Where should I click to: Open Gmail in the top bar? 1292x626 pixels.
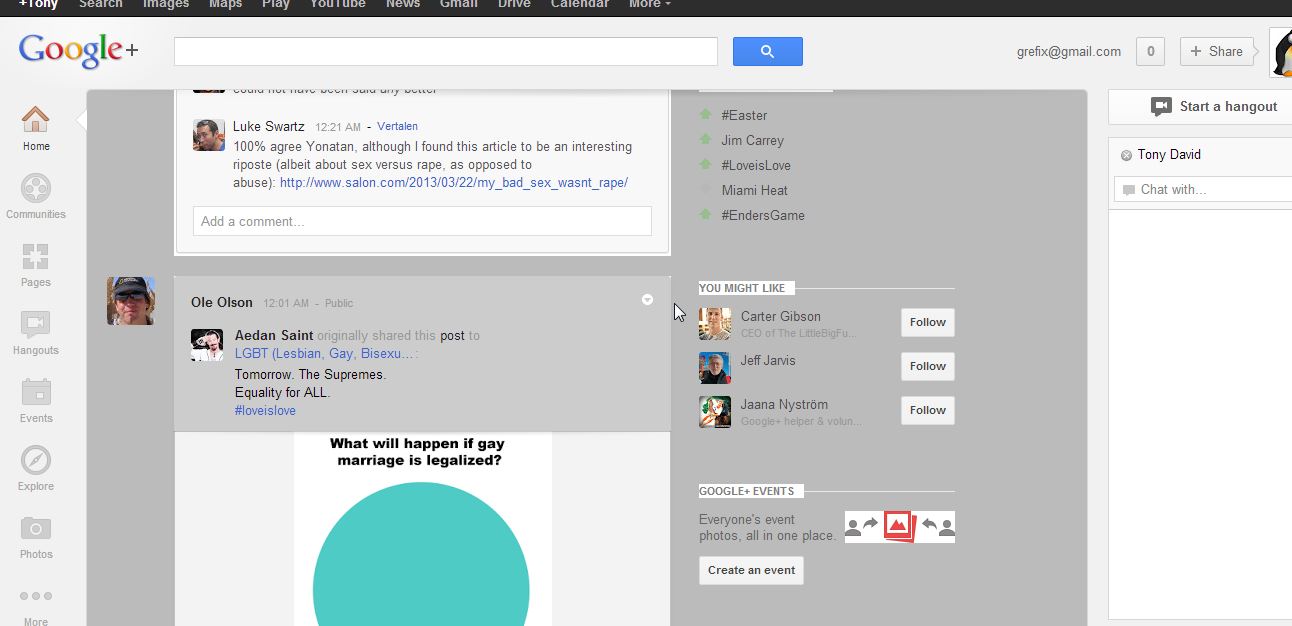[459, 4]
